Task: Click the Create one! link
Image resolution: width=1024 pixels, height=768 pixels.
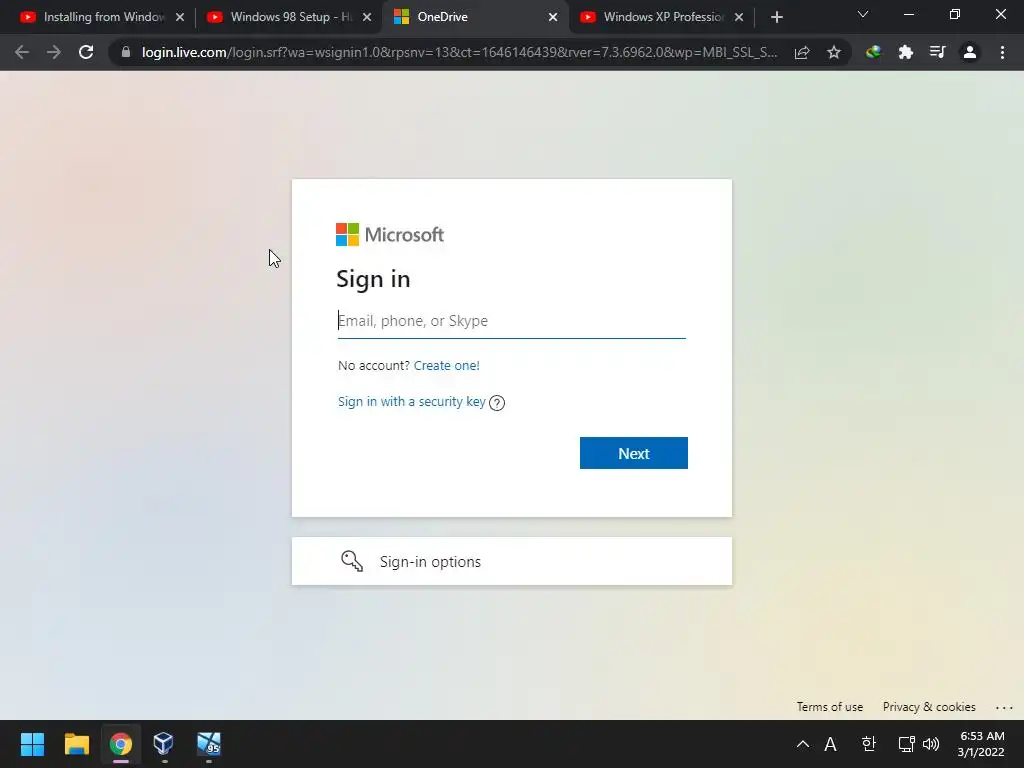Action: point(447,365)
